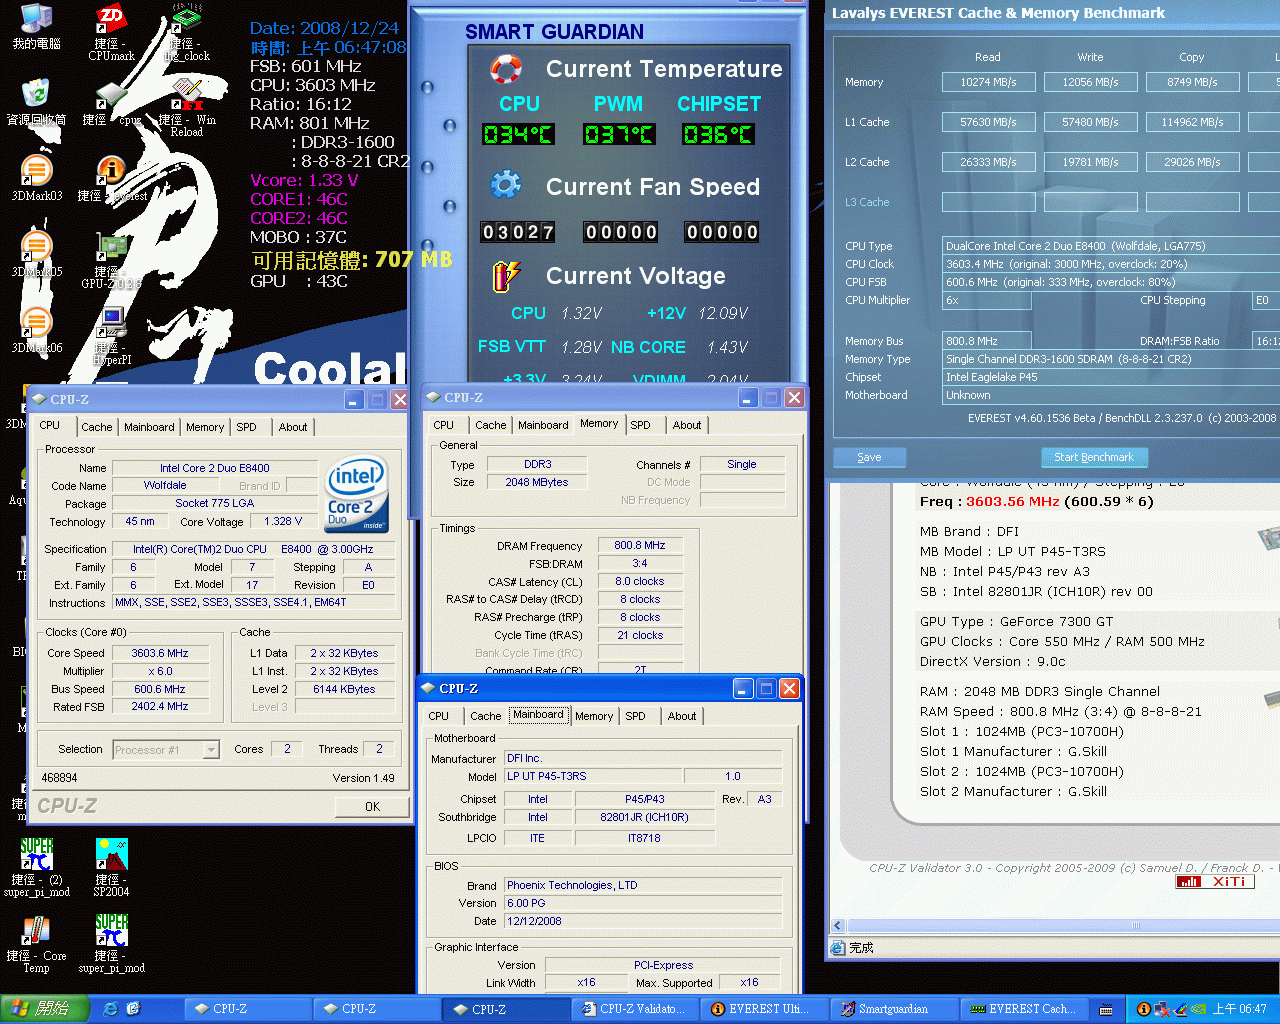Click the quick launch icon beside Internet Explorer
Image resolution: width=1280 pixels, height=1024 pixels.
coord(133,1009)
